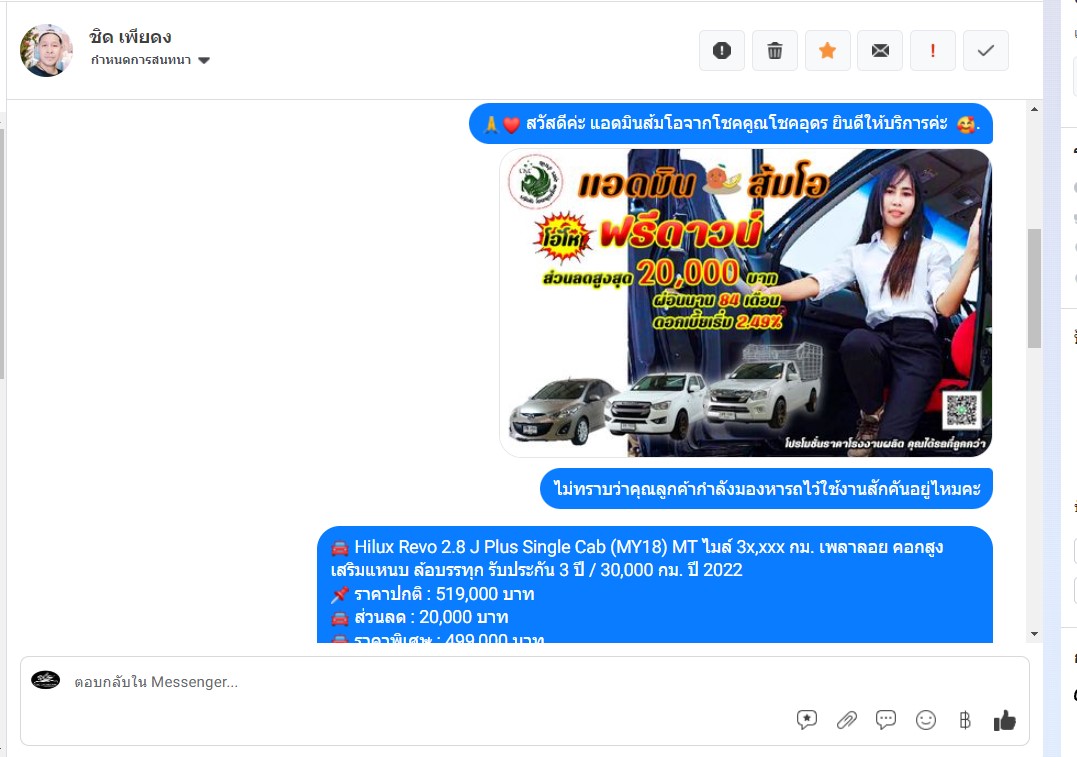Open the saved replies speech bubble star icon

coord(806,719)
